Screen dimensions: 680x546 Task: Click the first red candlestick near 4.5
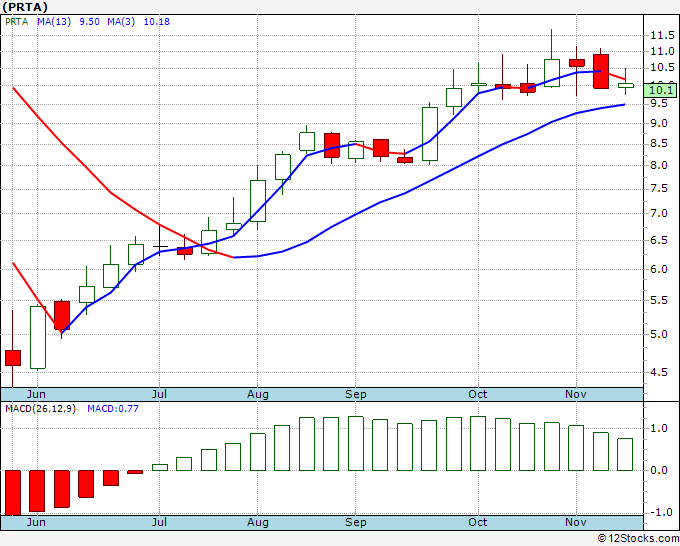click(x=13, y=358)
